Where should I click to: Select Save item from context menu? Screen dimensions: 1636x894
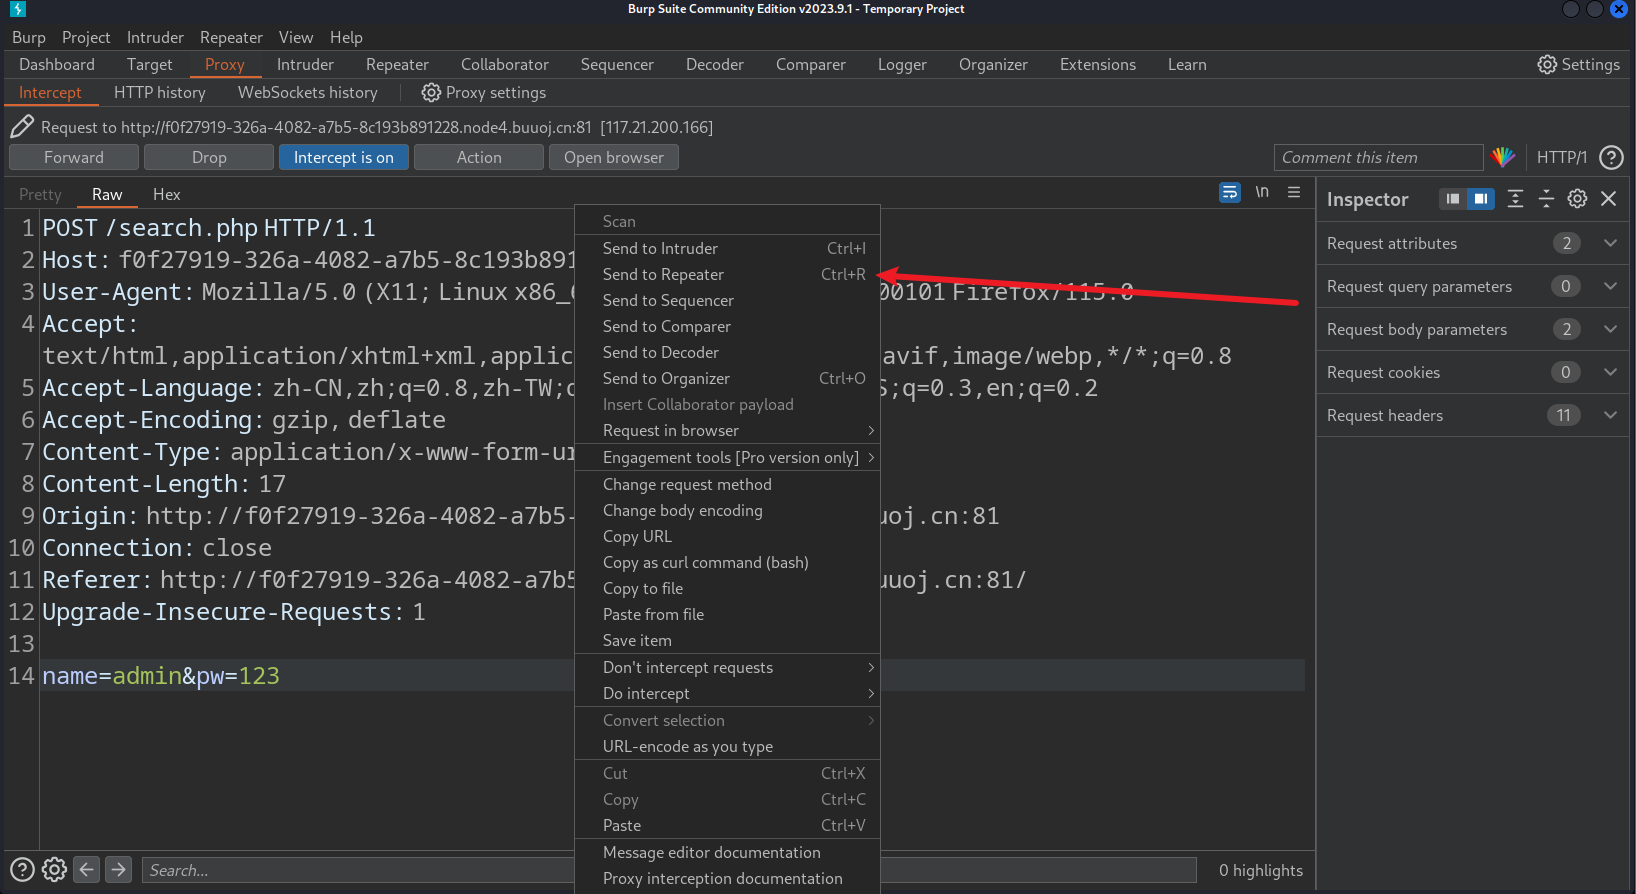coord(727,640)
